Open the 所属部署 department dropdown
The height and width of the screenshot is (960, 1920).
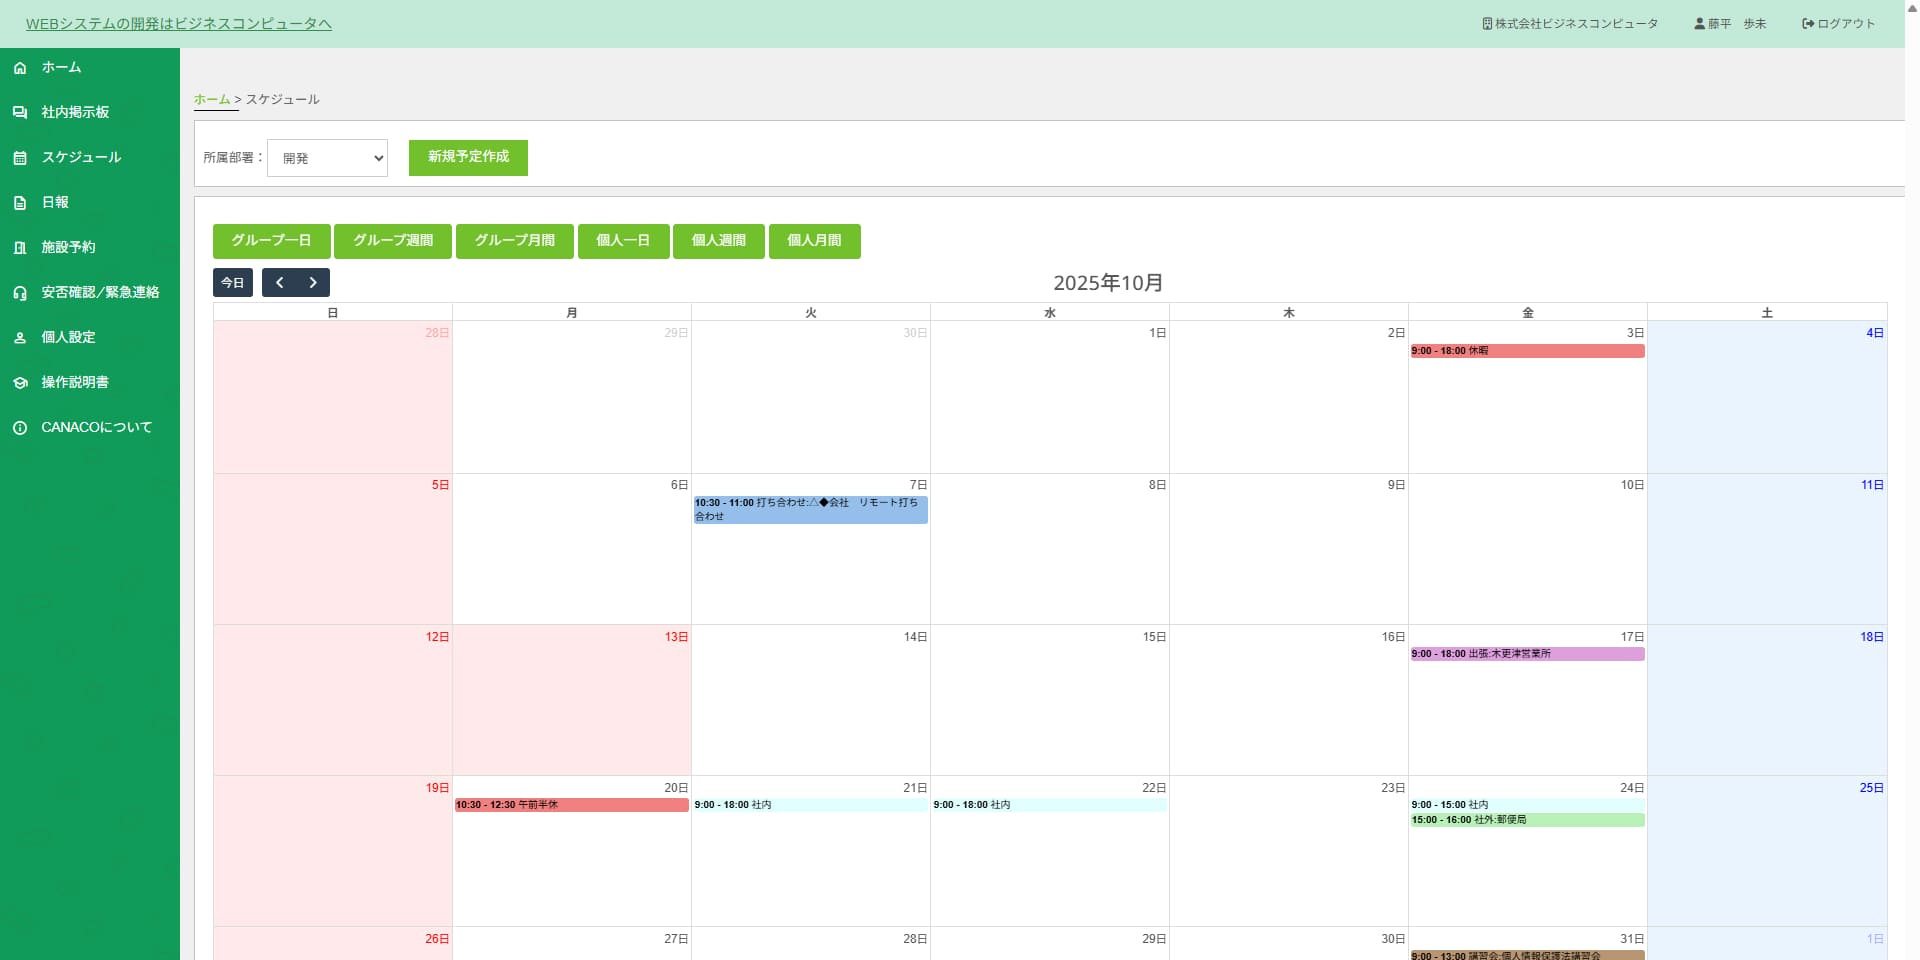327,158
